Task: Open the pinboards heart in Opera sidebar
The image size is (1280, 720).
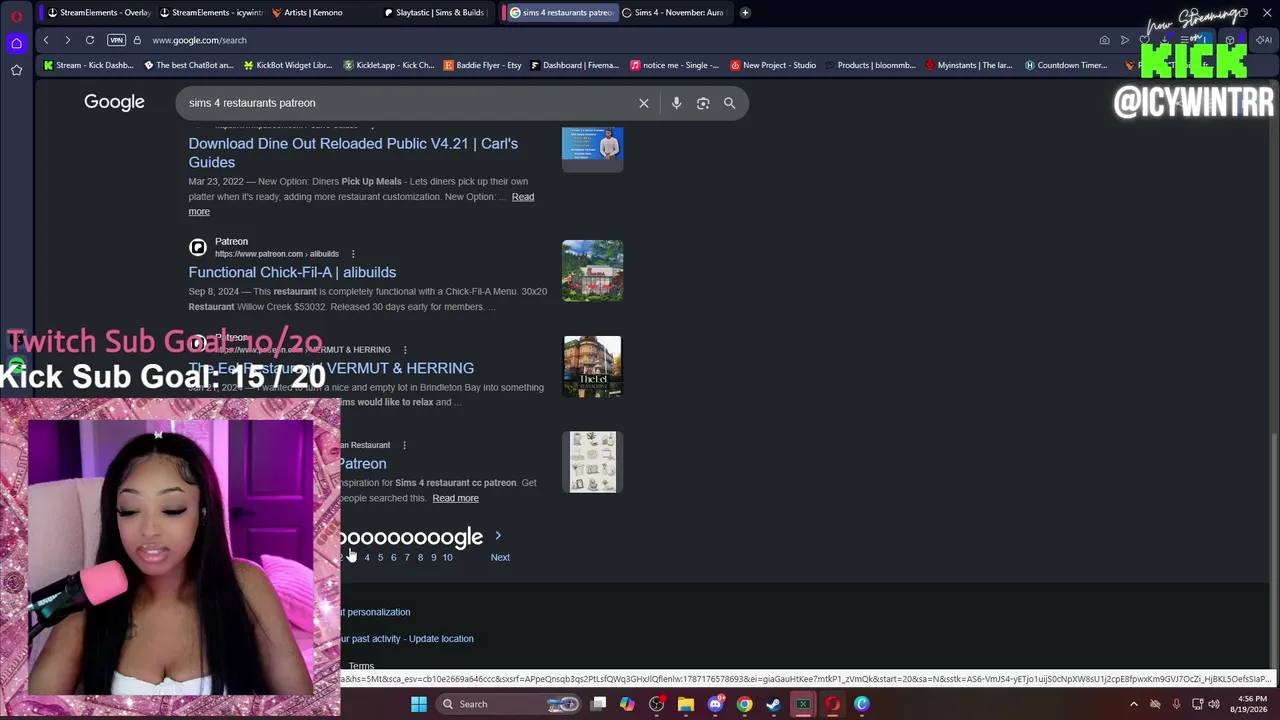Action: coord(16,70)
